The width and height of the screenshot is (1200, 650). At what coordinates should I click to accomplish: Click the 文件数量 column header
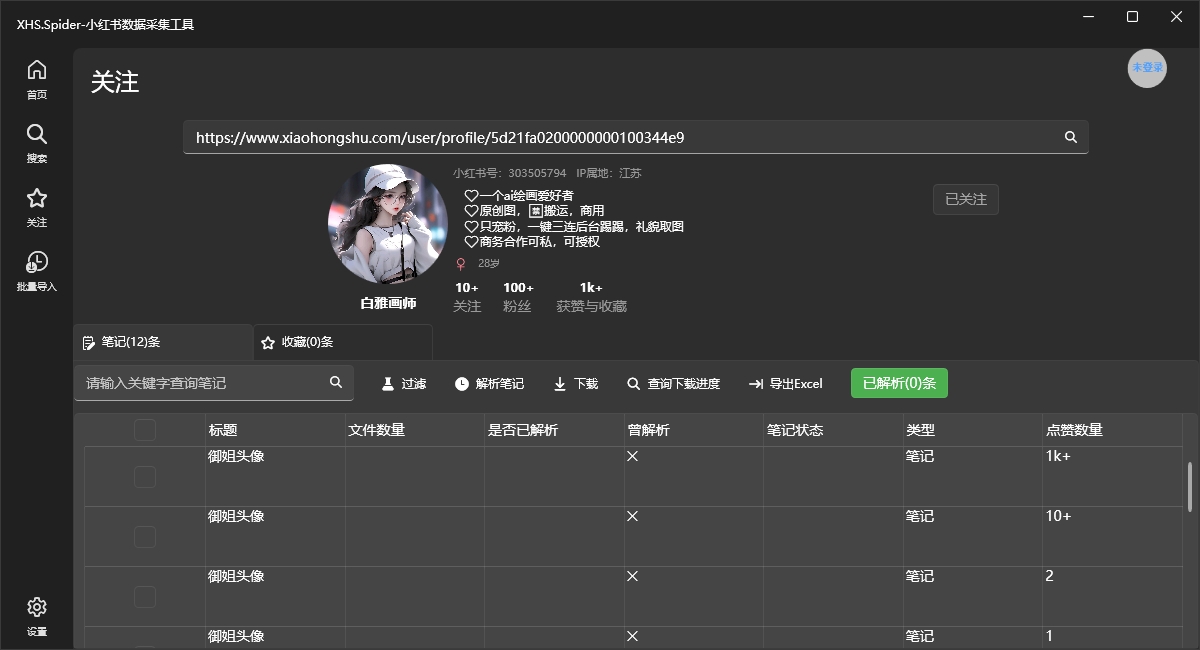pyautogui.click(x=415, y=430)
